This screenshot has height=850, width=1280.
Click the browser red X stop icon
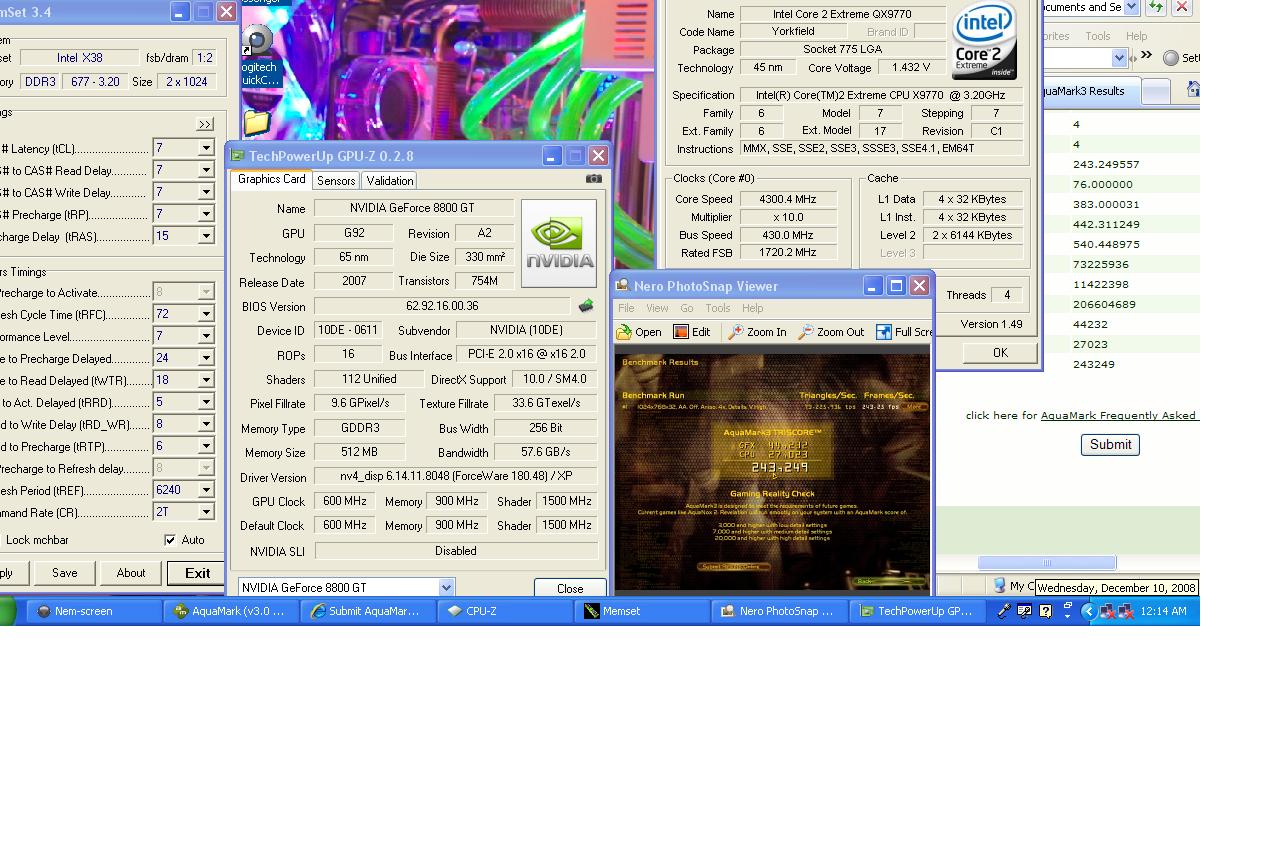point(1181,7)
